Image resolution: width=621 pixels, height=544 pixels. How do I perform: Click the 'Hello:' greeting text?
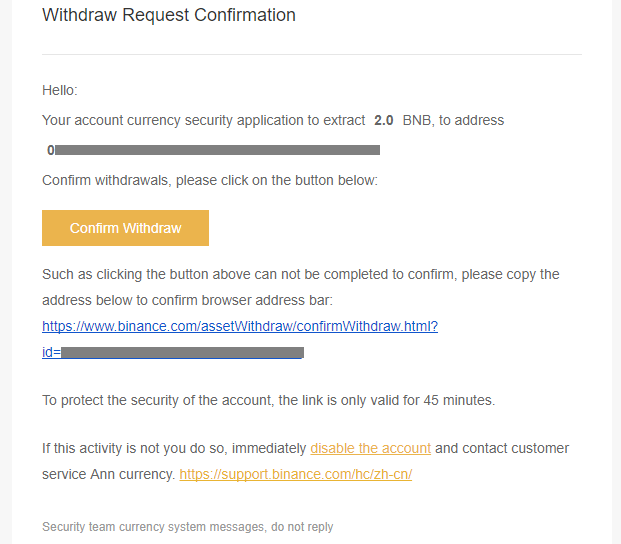[60, 90]
